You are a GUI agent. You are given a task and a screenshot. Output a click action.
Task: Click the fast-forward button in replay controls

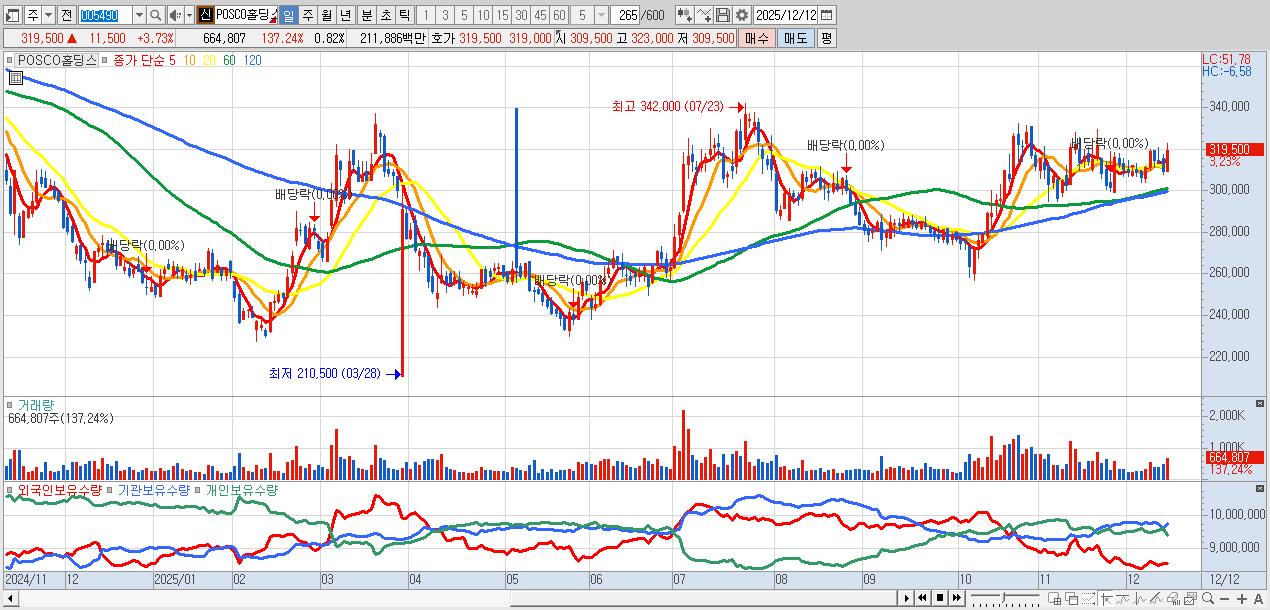[x=957, y=598]
